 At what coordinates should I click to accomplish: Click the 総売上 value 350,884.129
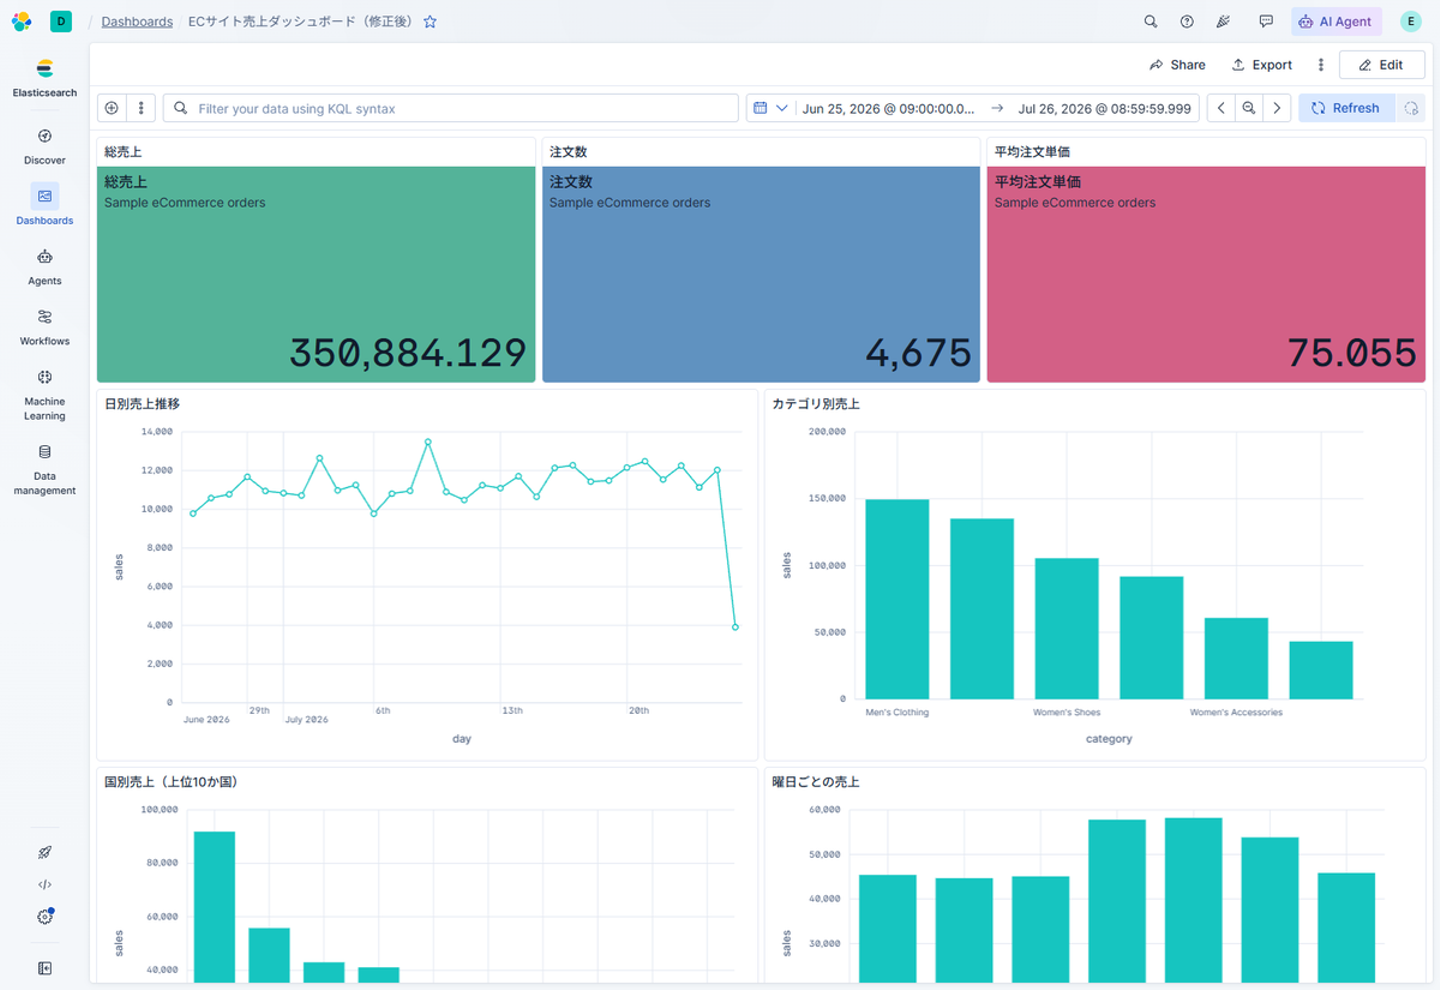pyautogui.click(x=407, y=352)
